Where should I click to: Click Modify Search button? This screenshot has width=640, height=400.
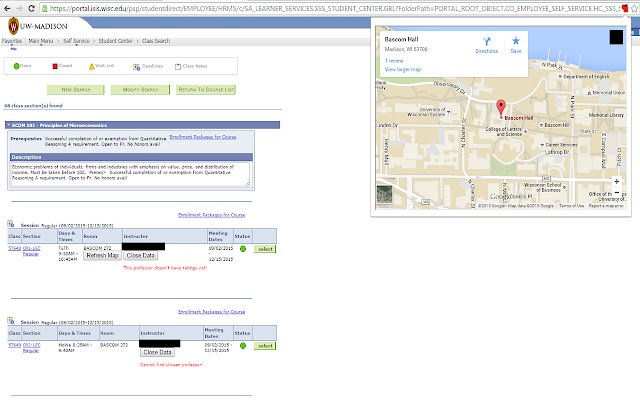pyautogui.click(x=140, y=90)
